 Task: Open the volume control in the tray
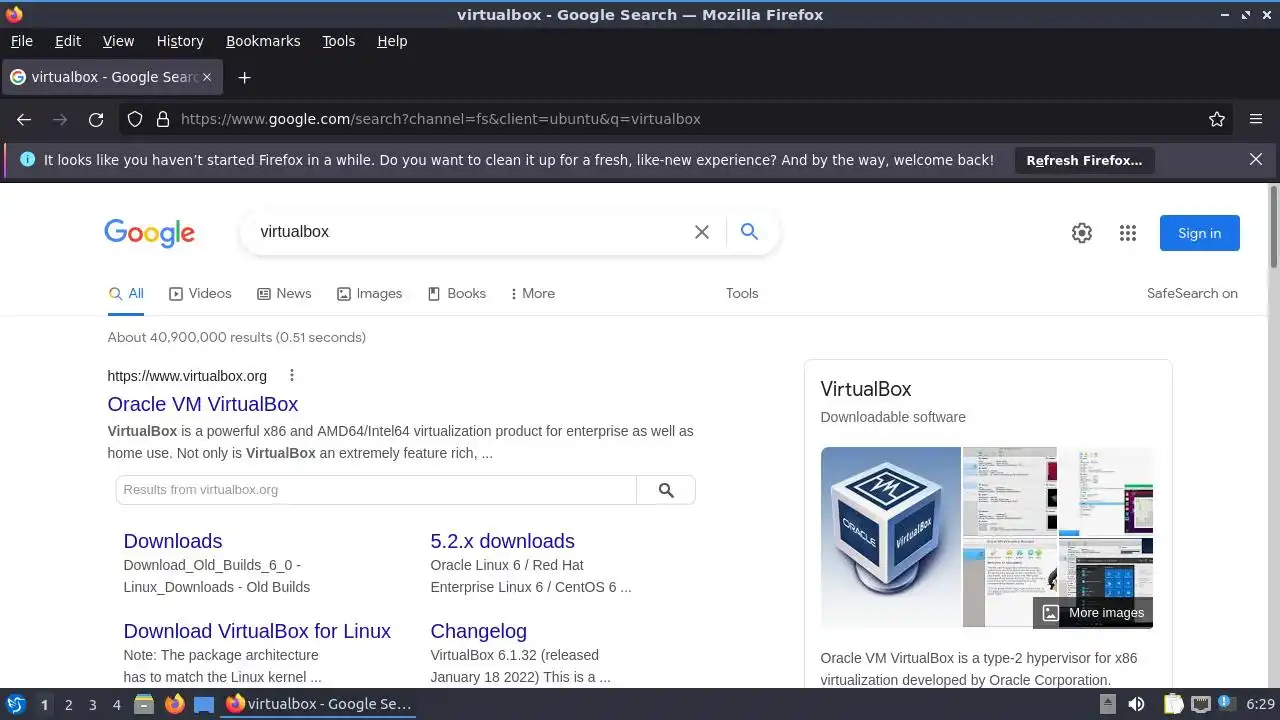point(1136,704)
